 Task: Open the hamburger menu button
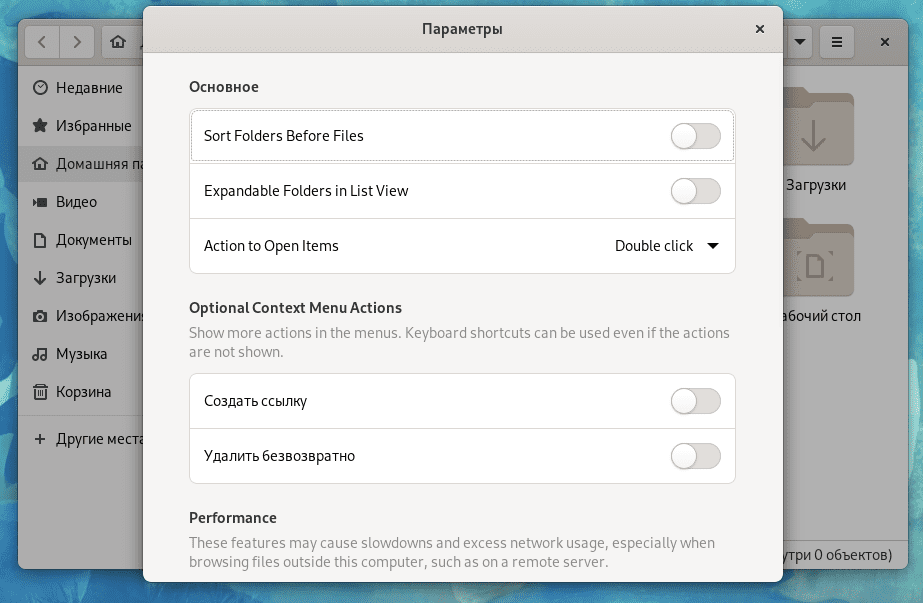[x=837, y=42]
